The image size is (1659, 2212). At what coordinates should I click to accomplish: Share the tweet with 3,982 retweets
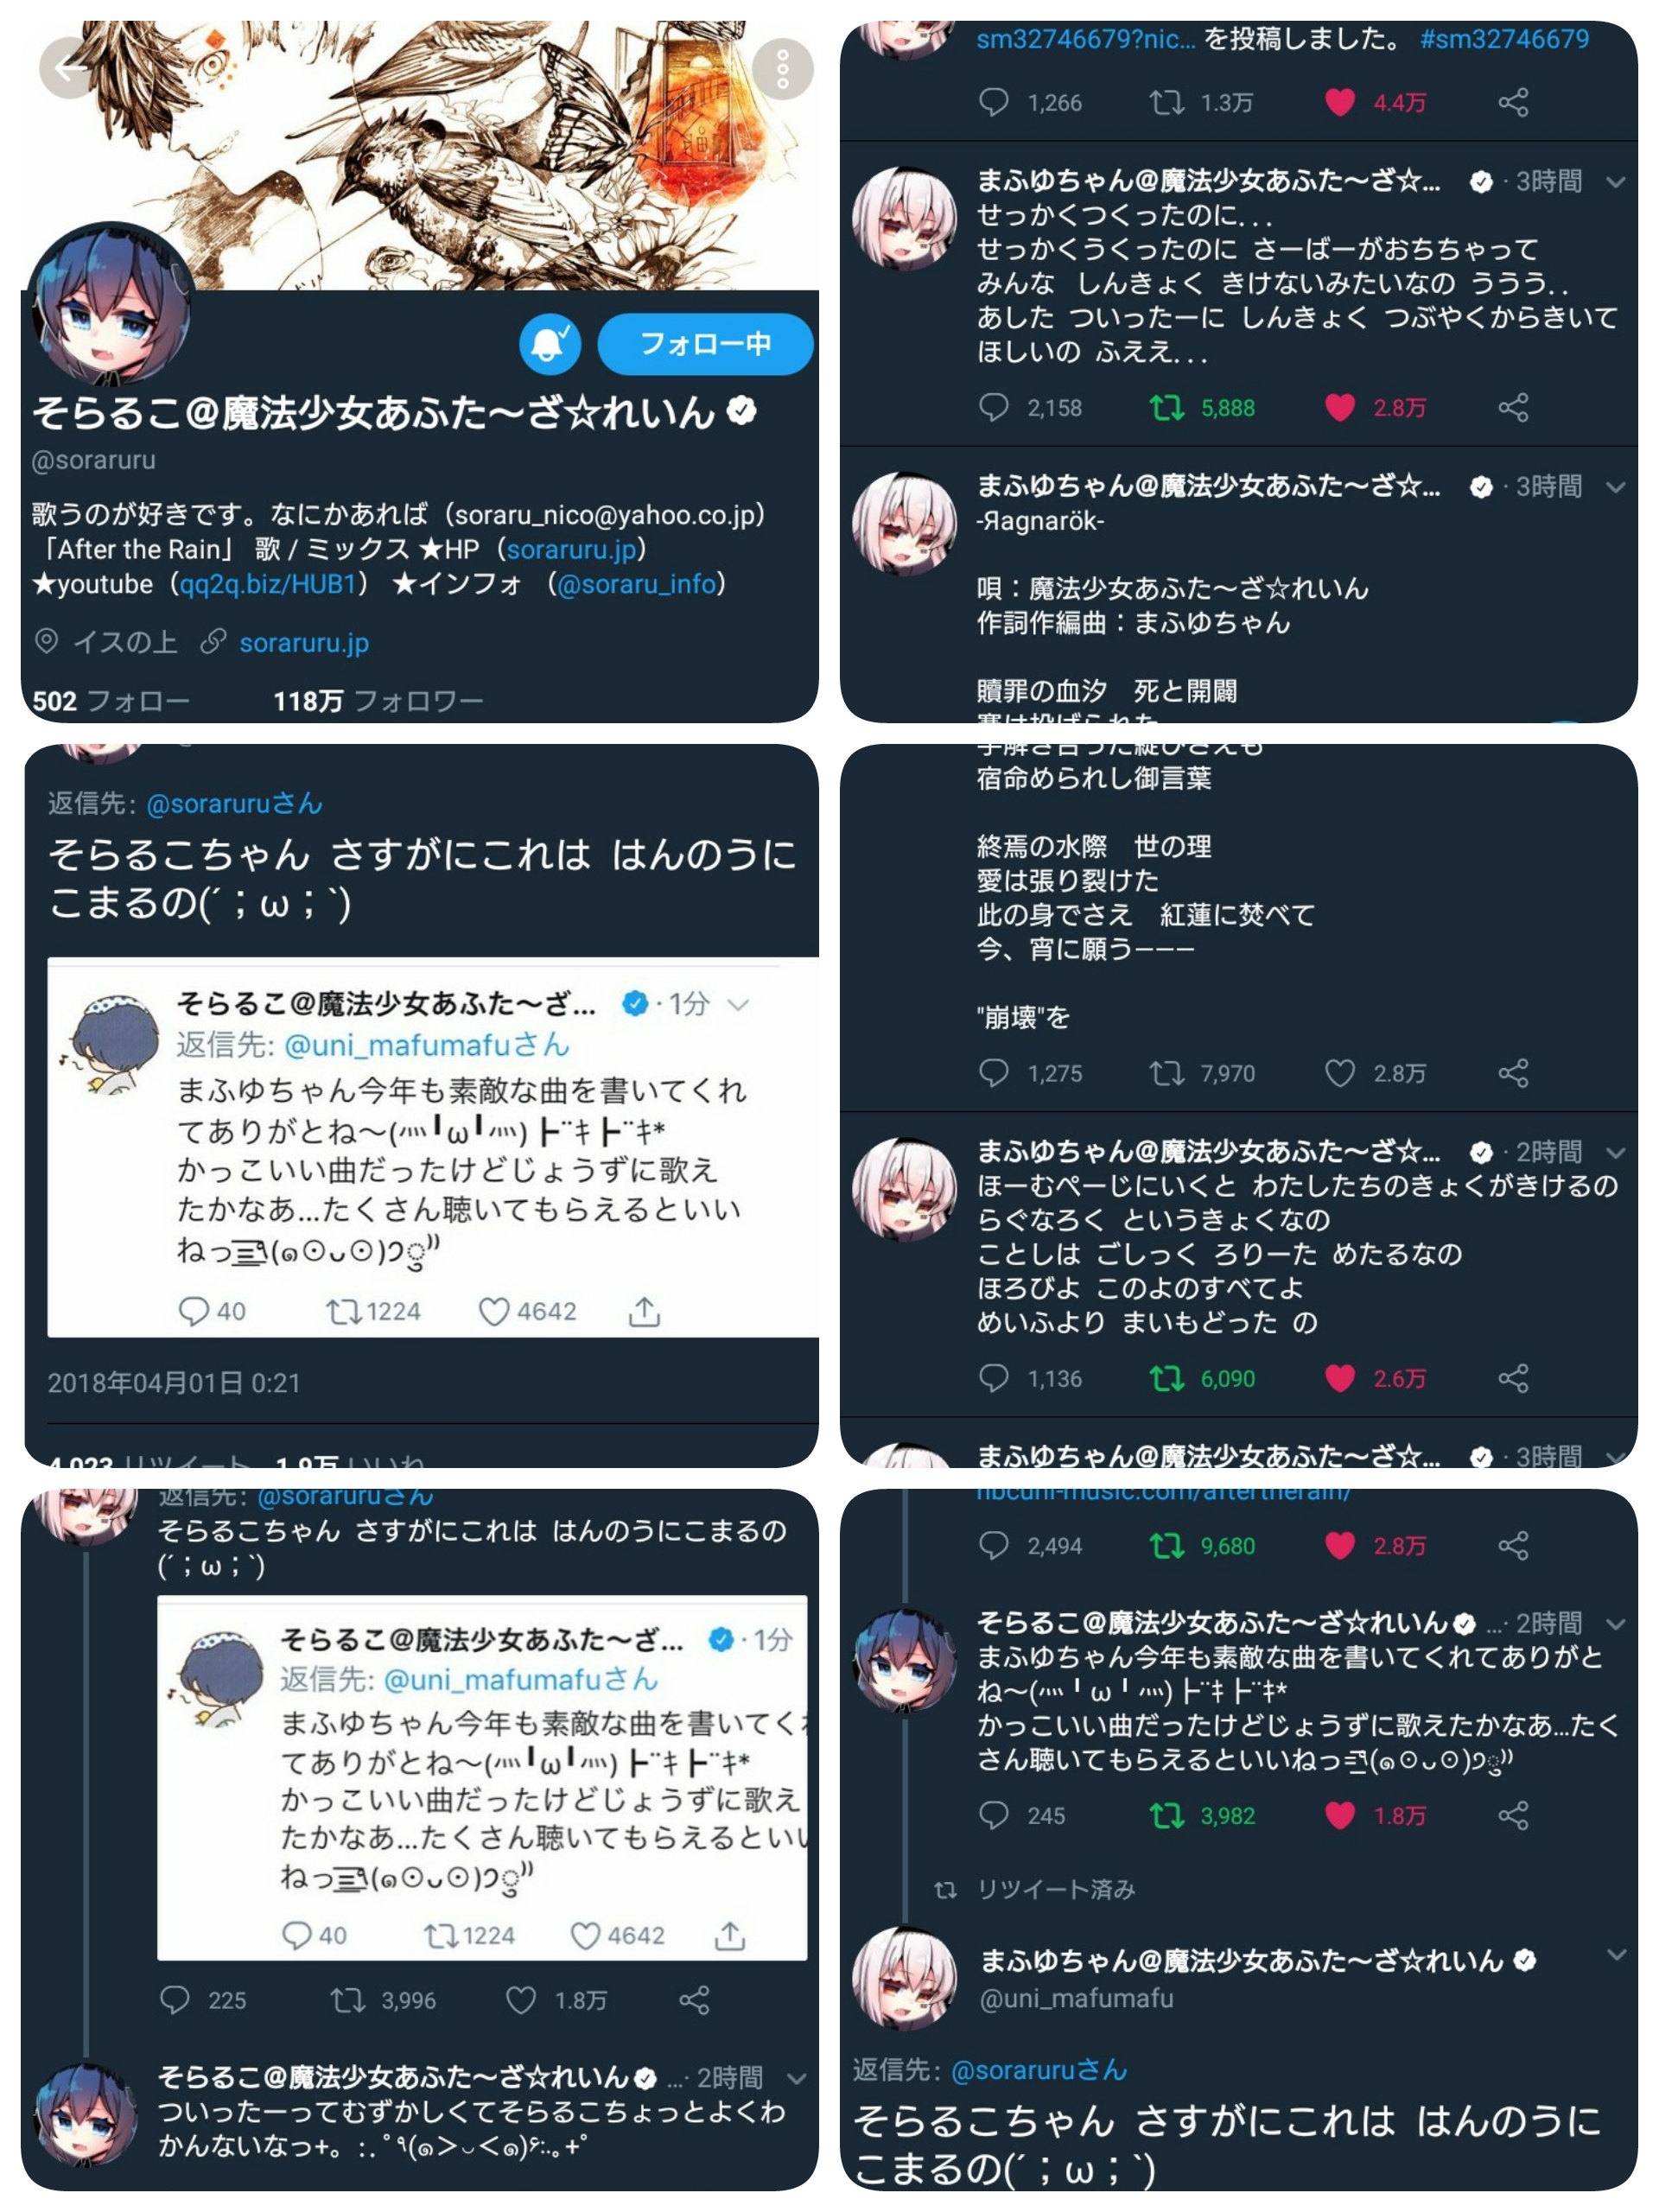coord(1513,1815)
